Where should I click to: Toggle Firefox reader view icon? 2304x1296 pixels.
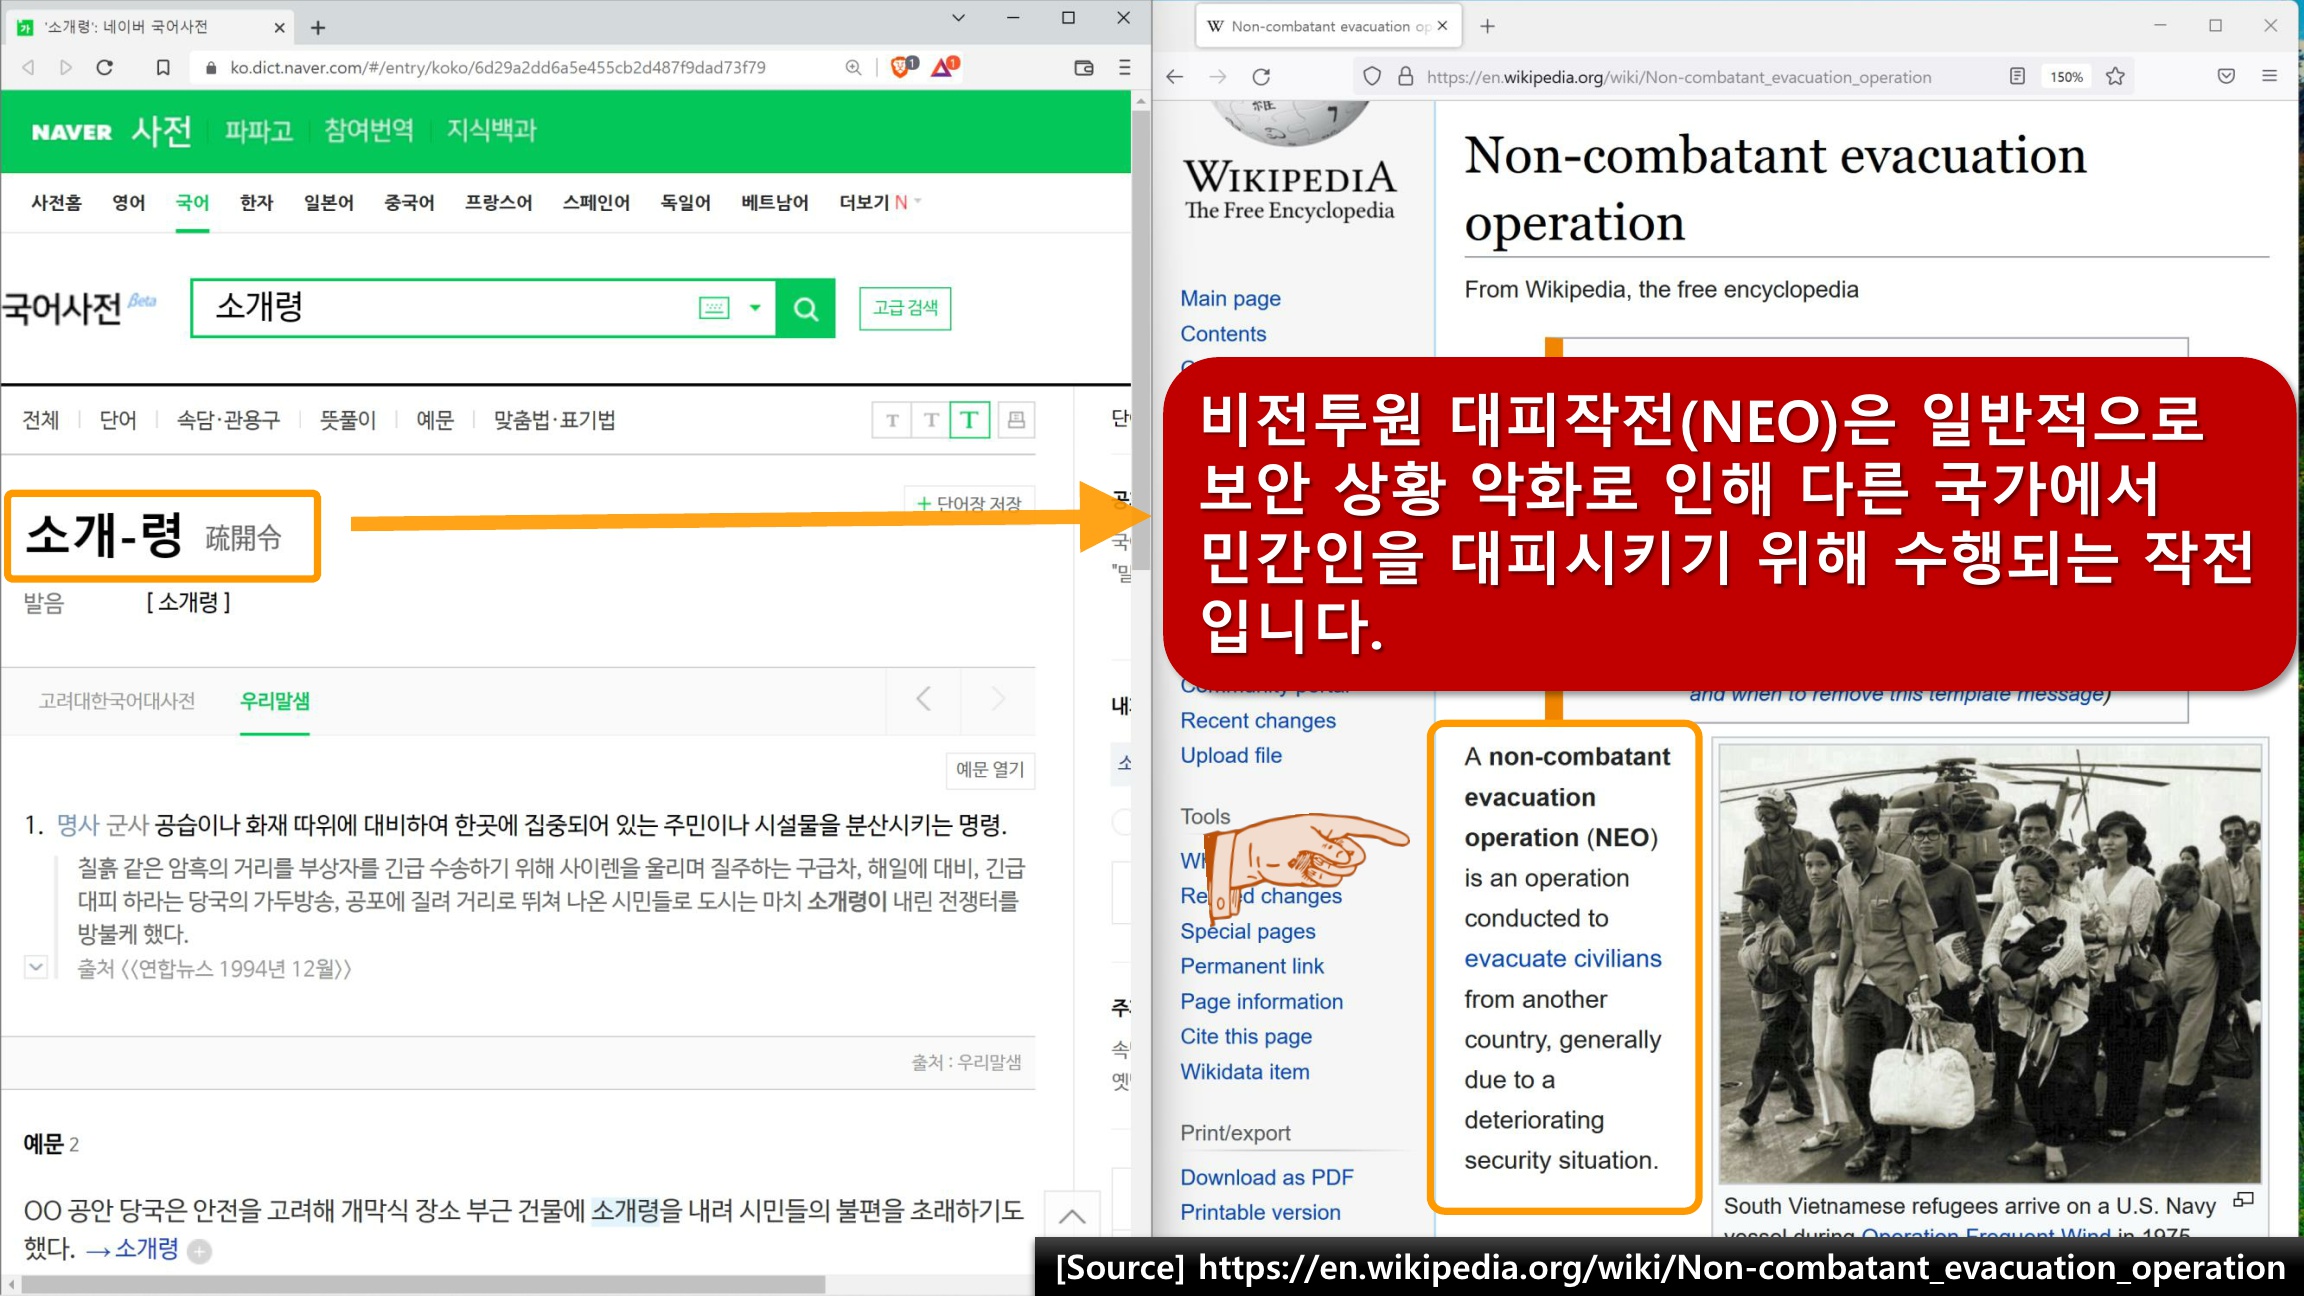tap(2017, 76)
